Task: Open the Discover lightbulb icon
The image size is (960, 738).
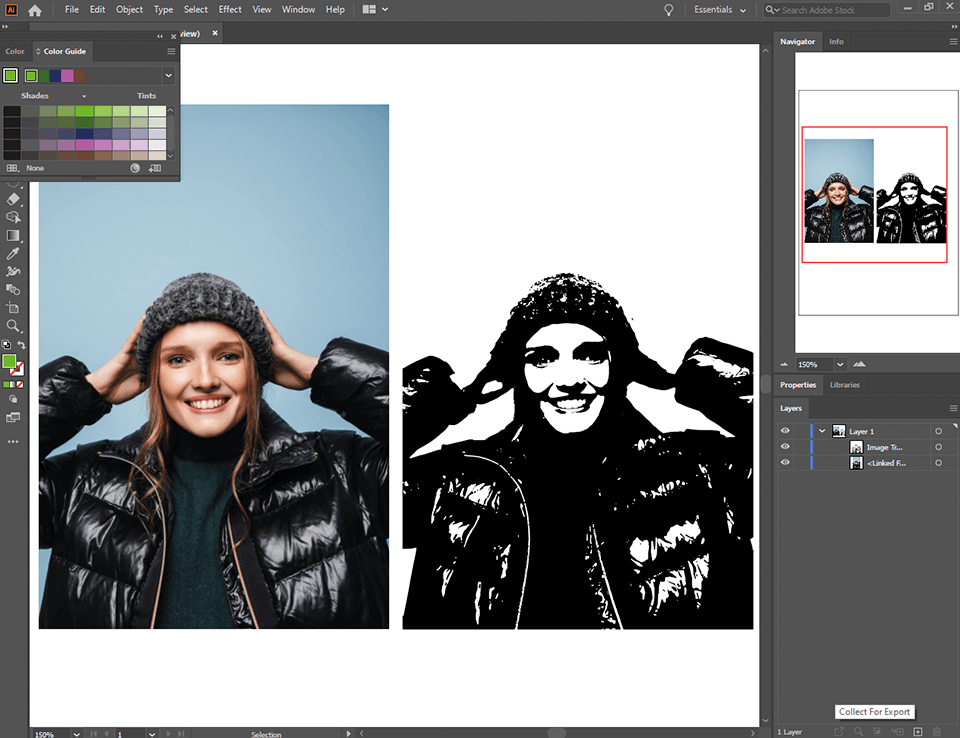Action: [x=669, y=10]
